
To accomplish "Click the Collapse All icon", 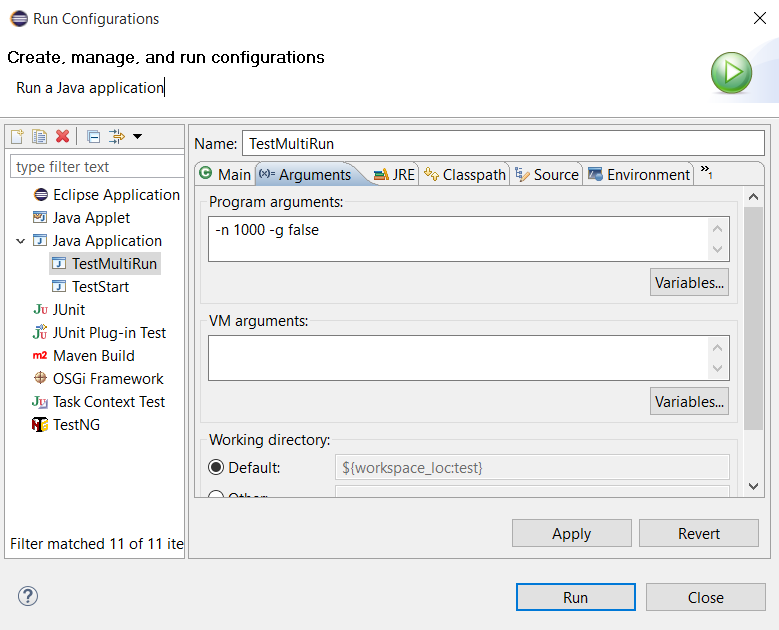I will coord(93,136).
